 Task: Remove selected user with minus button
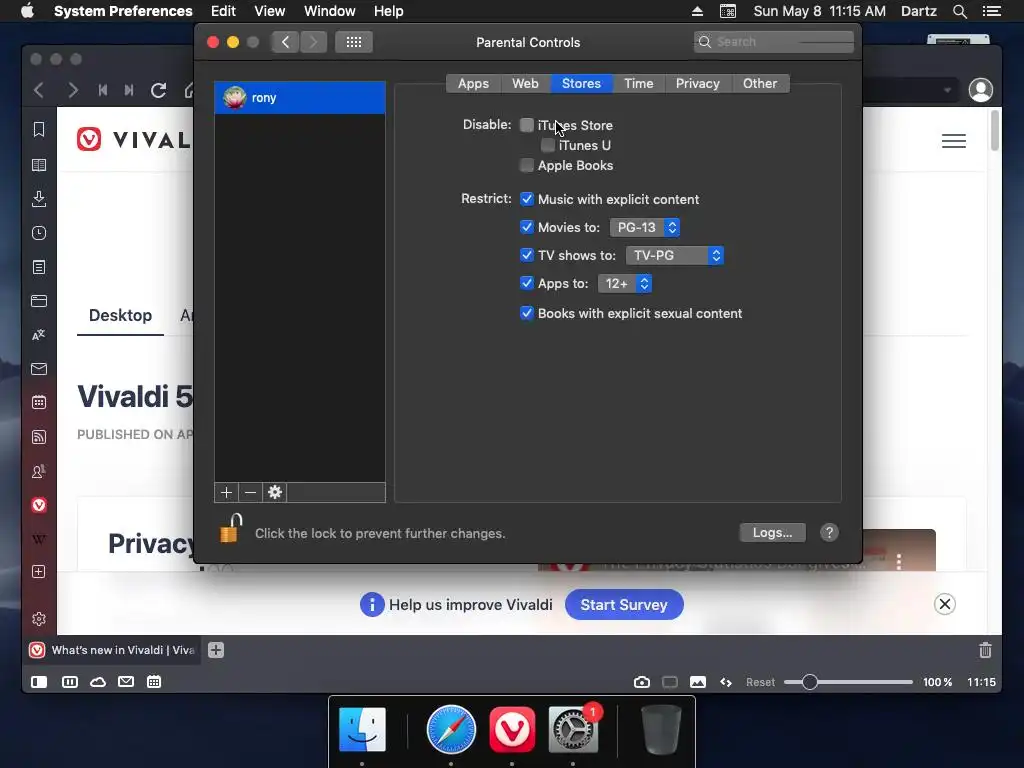[250, 492]
